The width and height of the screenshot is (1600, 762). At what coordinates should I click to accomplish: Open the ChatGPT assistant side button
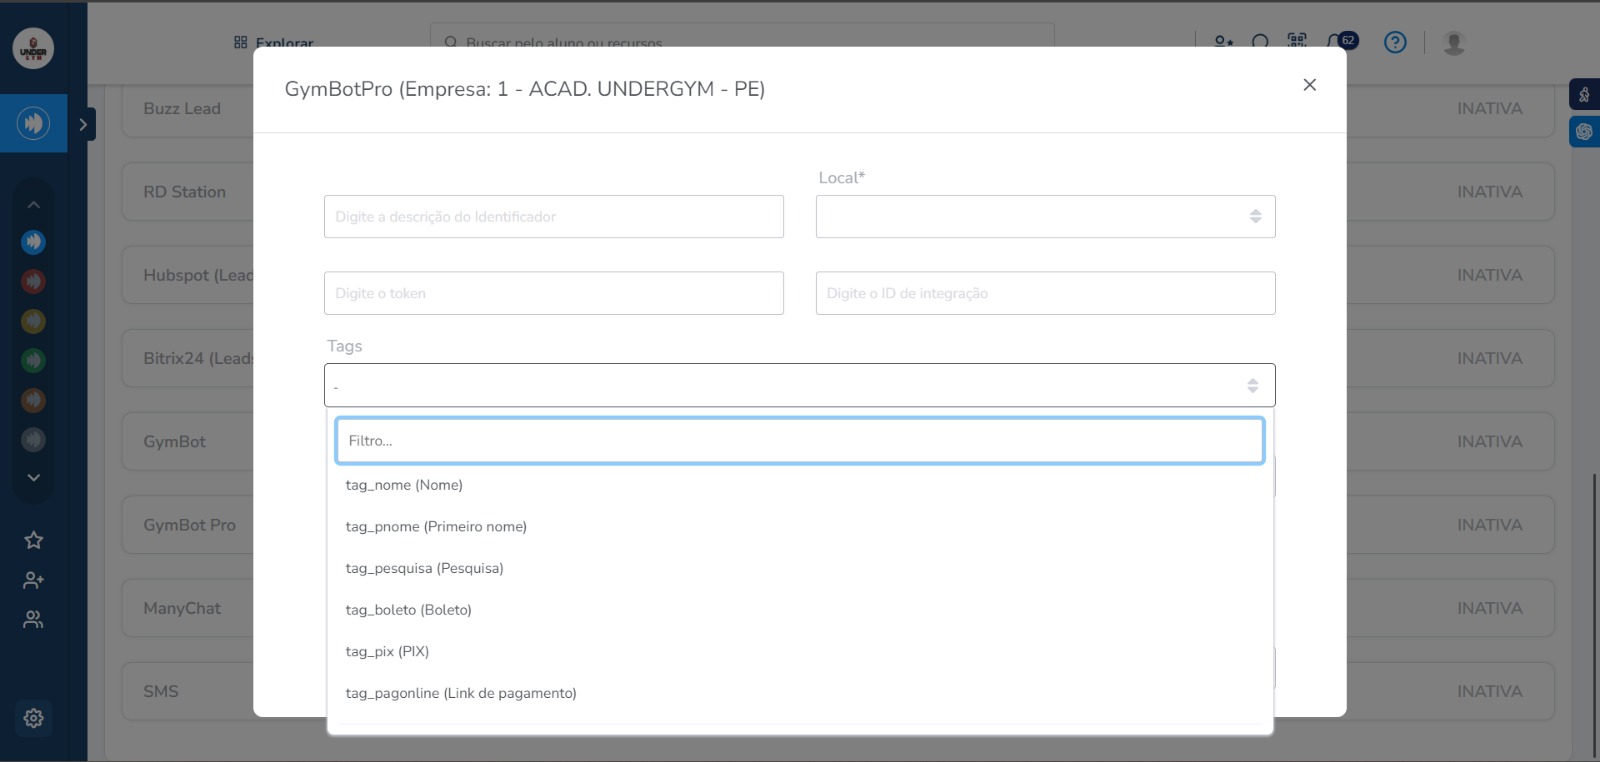[x=1584, y=131]
